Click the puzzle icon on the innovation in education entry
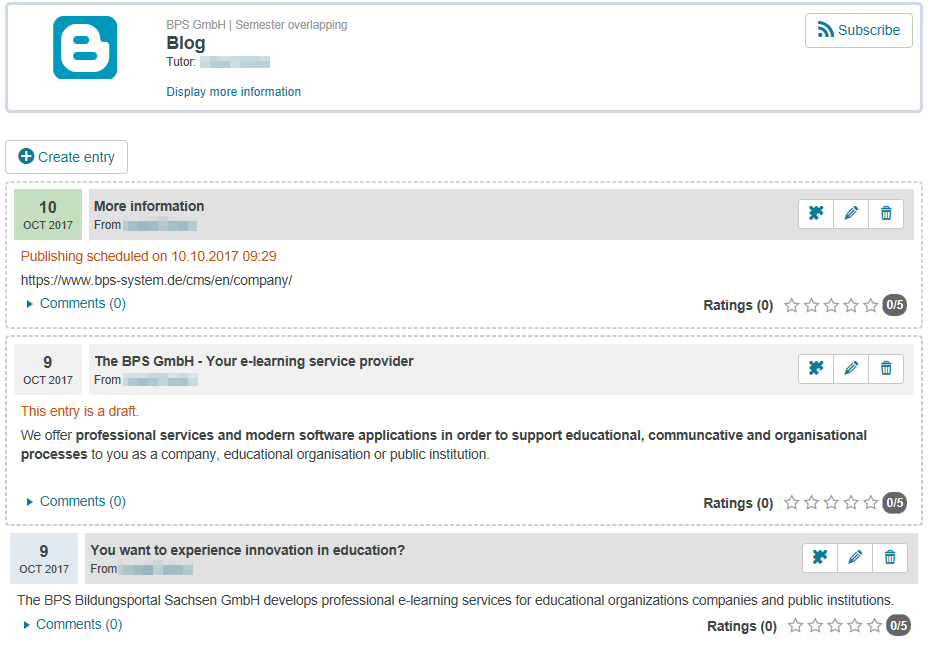Viewport: 933px width, 645px height. click(820, 558)
